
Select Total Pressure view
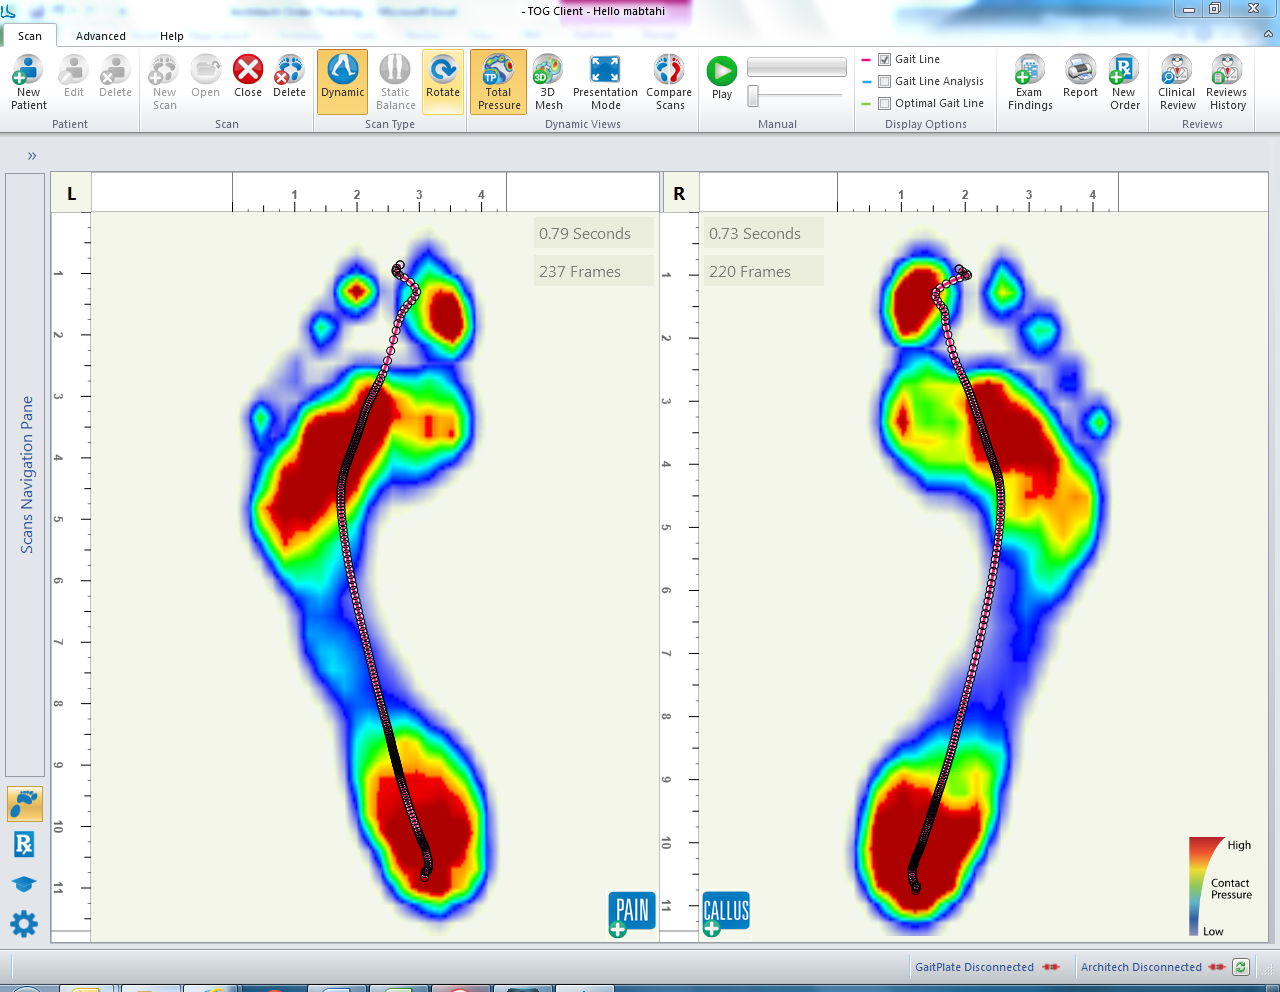click(x=498, y=82)
